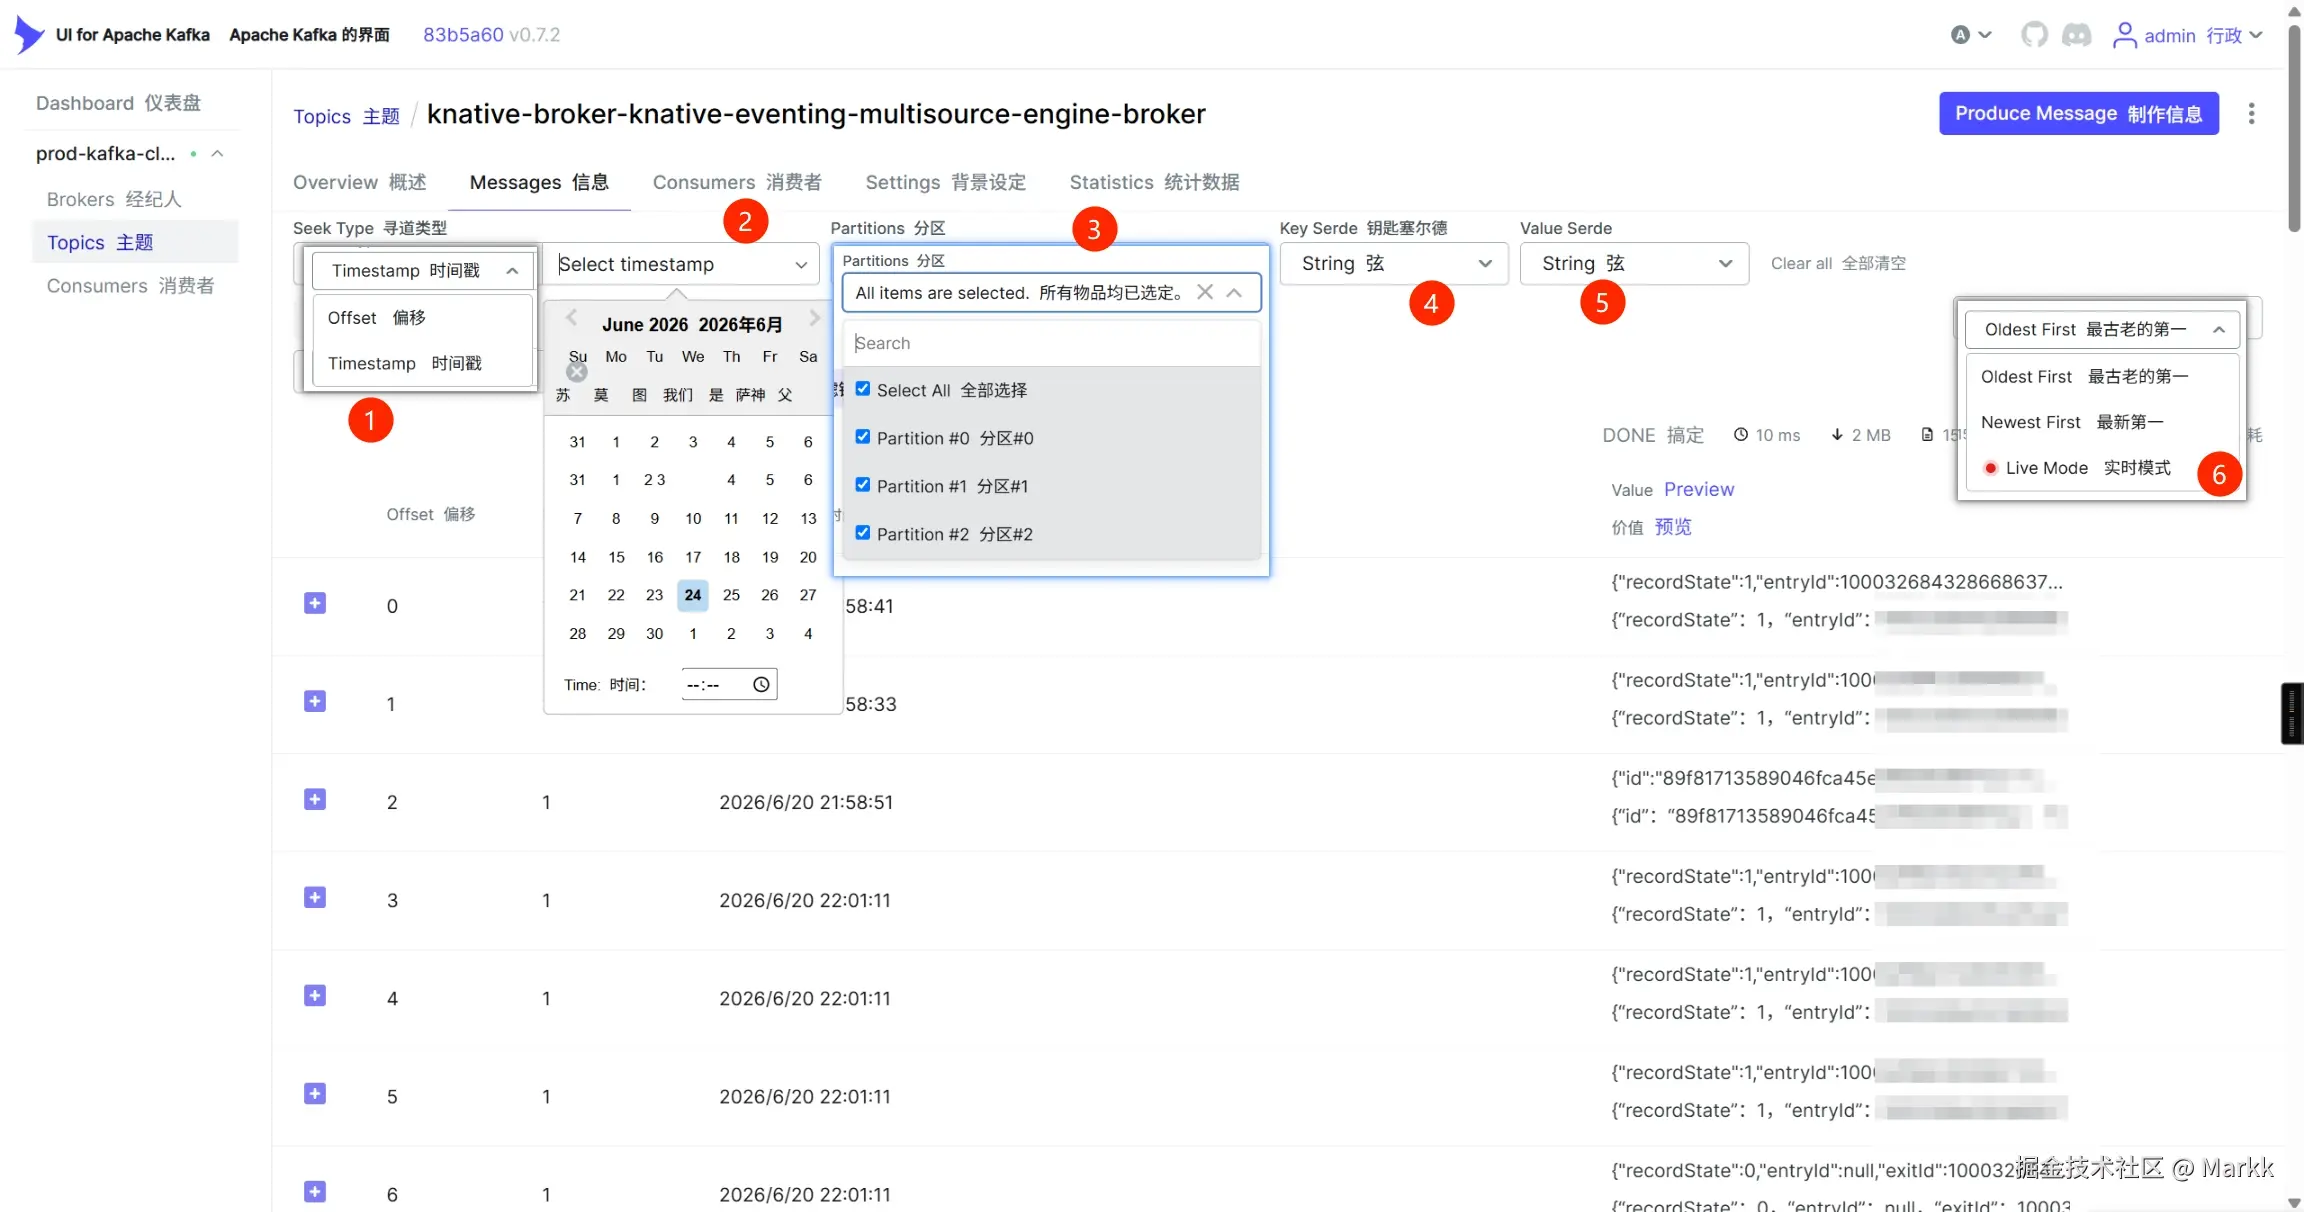Image resolution: width=2304 pixels, height=1212 pixels.
Task: Click the Offset column header
Action: pos(431,514)
